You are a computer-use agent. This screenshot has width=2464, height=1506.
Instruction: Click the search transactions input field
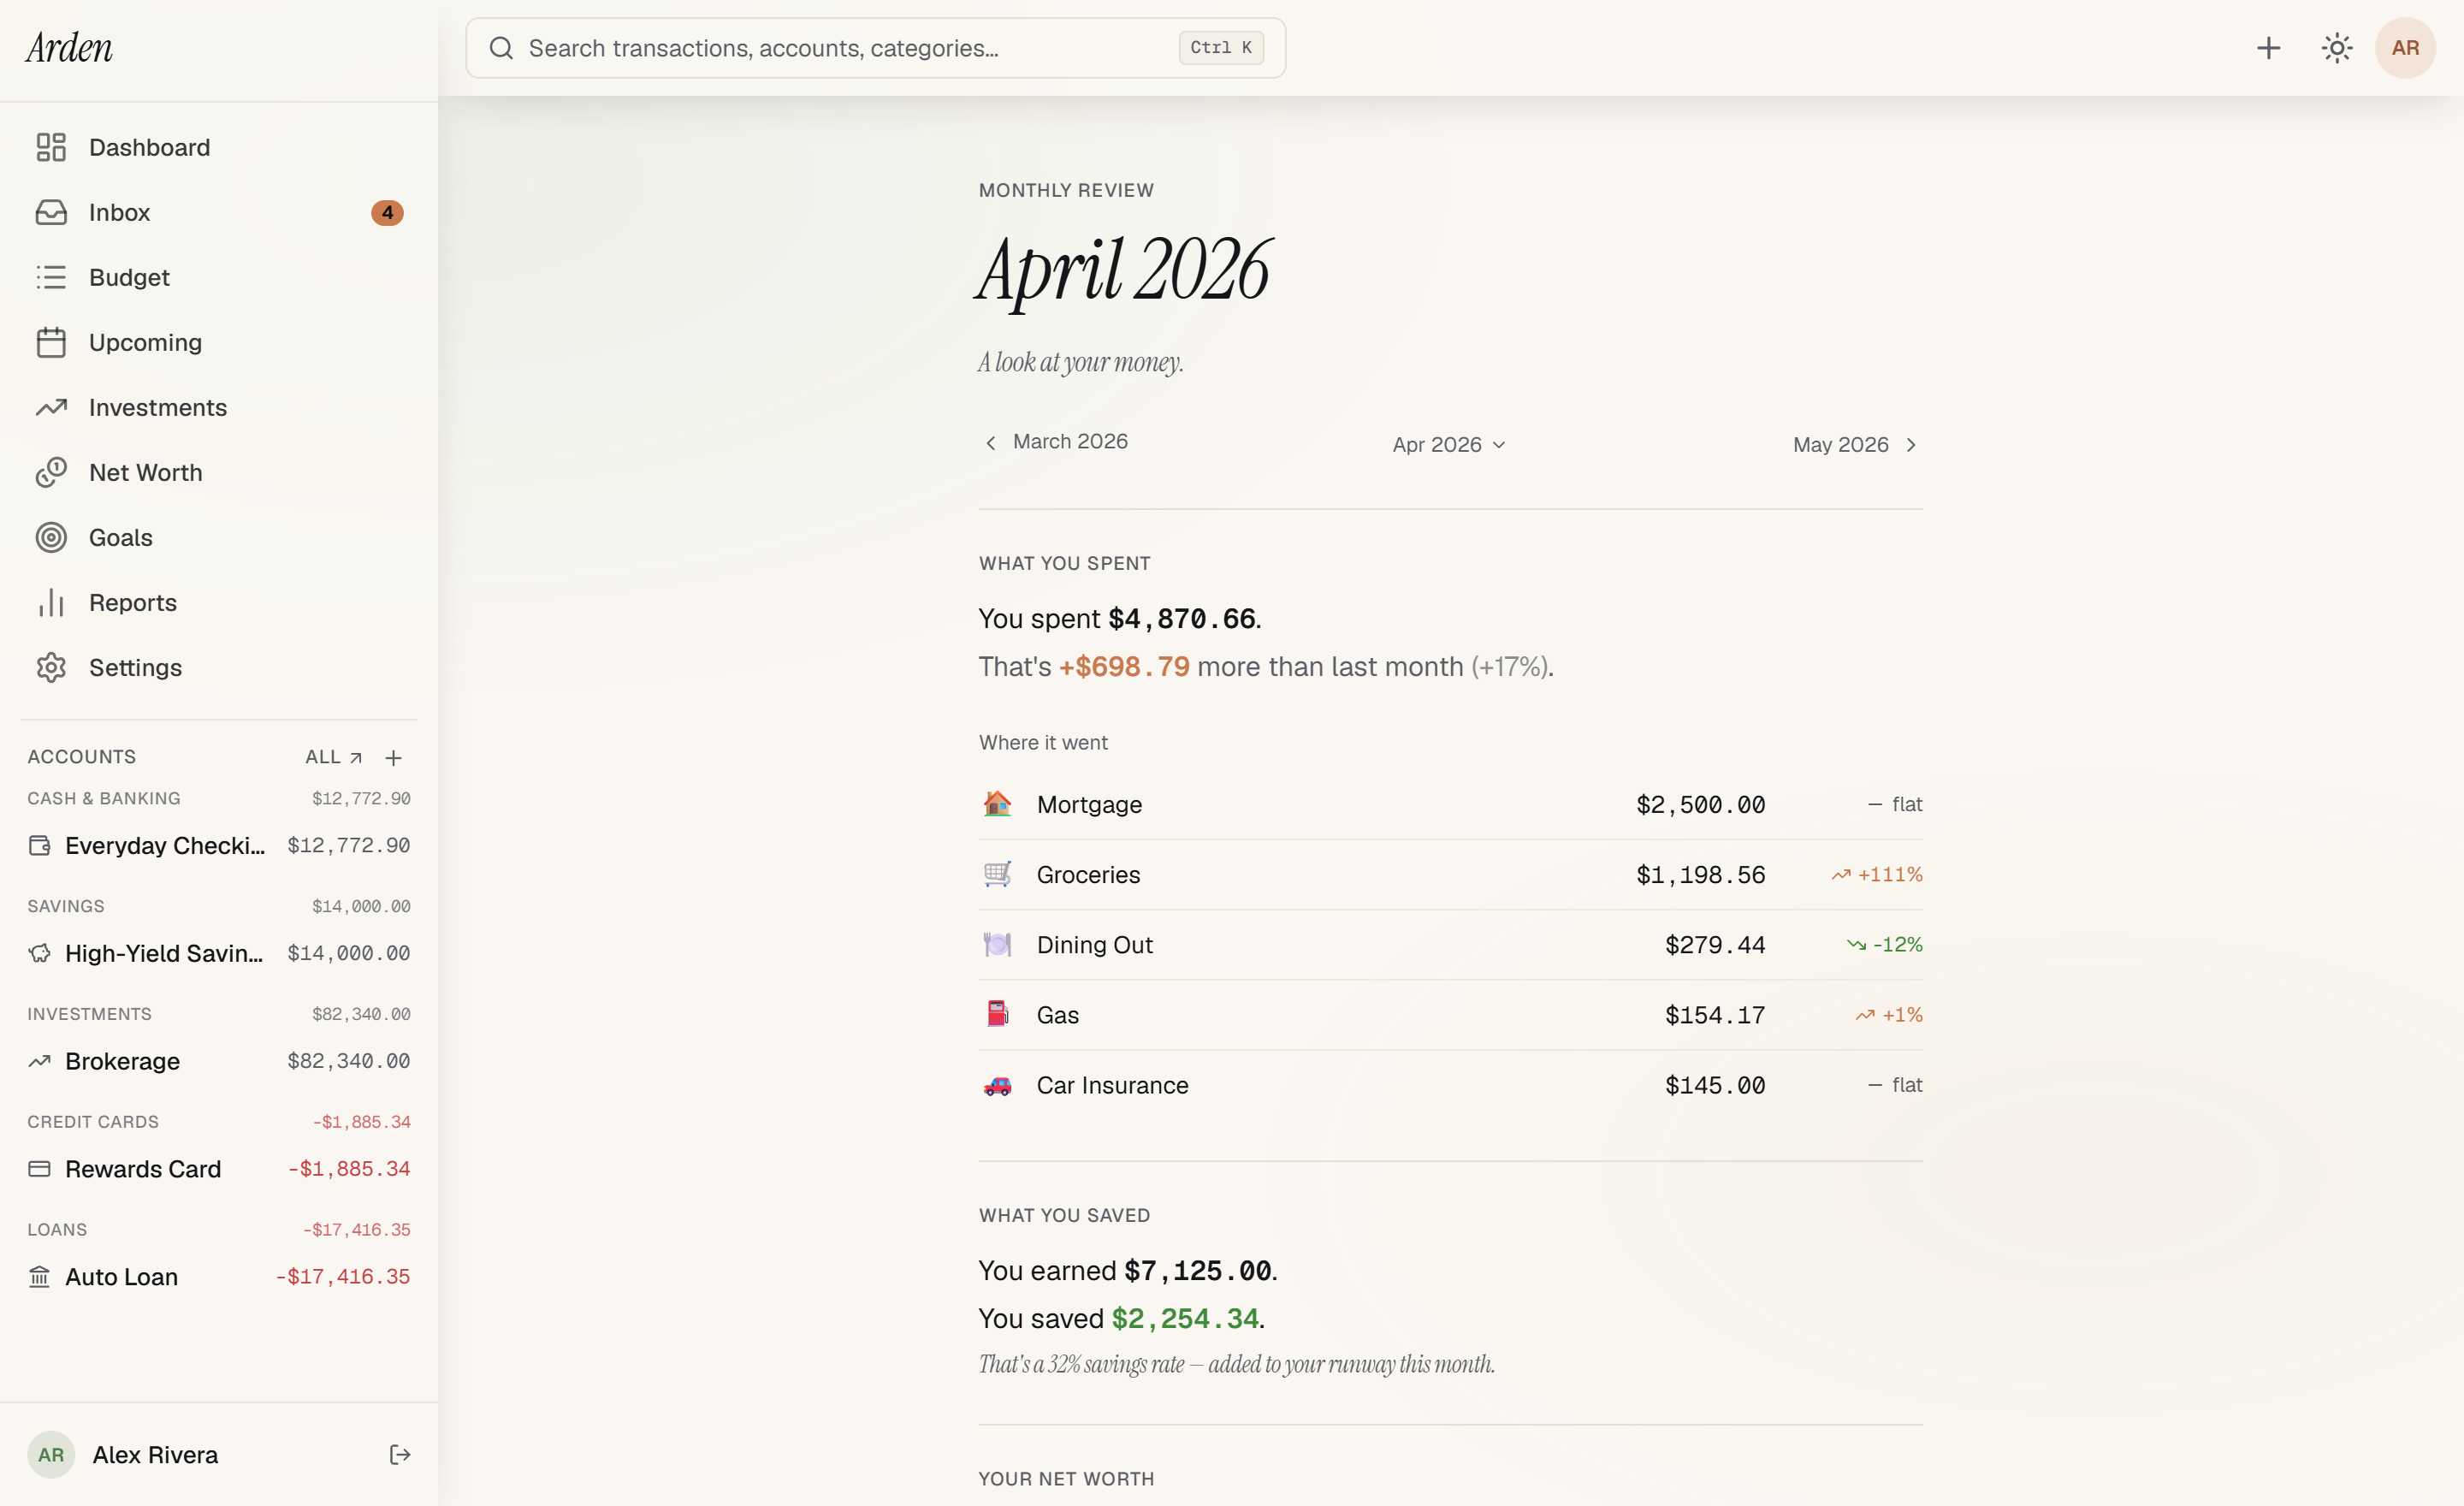pos(875,48)
